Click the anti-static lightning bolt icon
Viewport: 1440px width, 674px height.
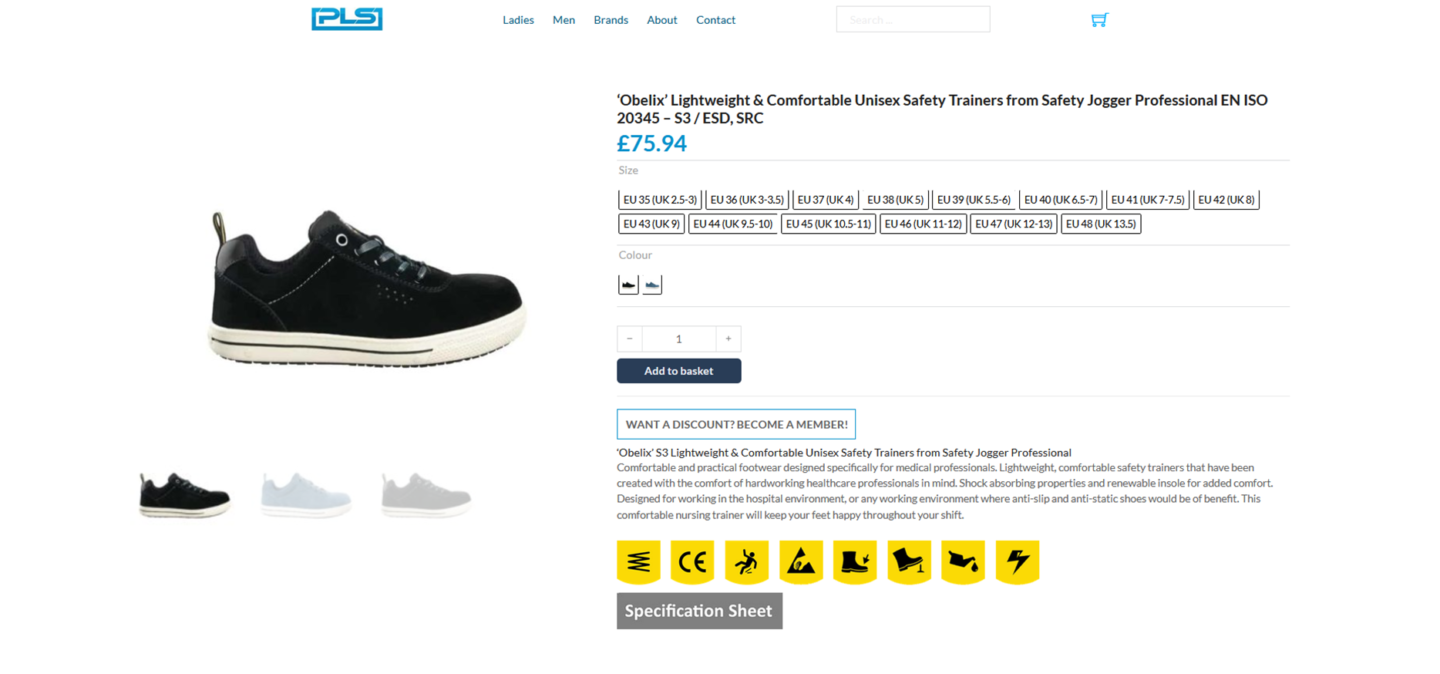(1017, 561)
